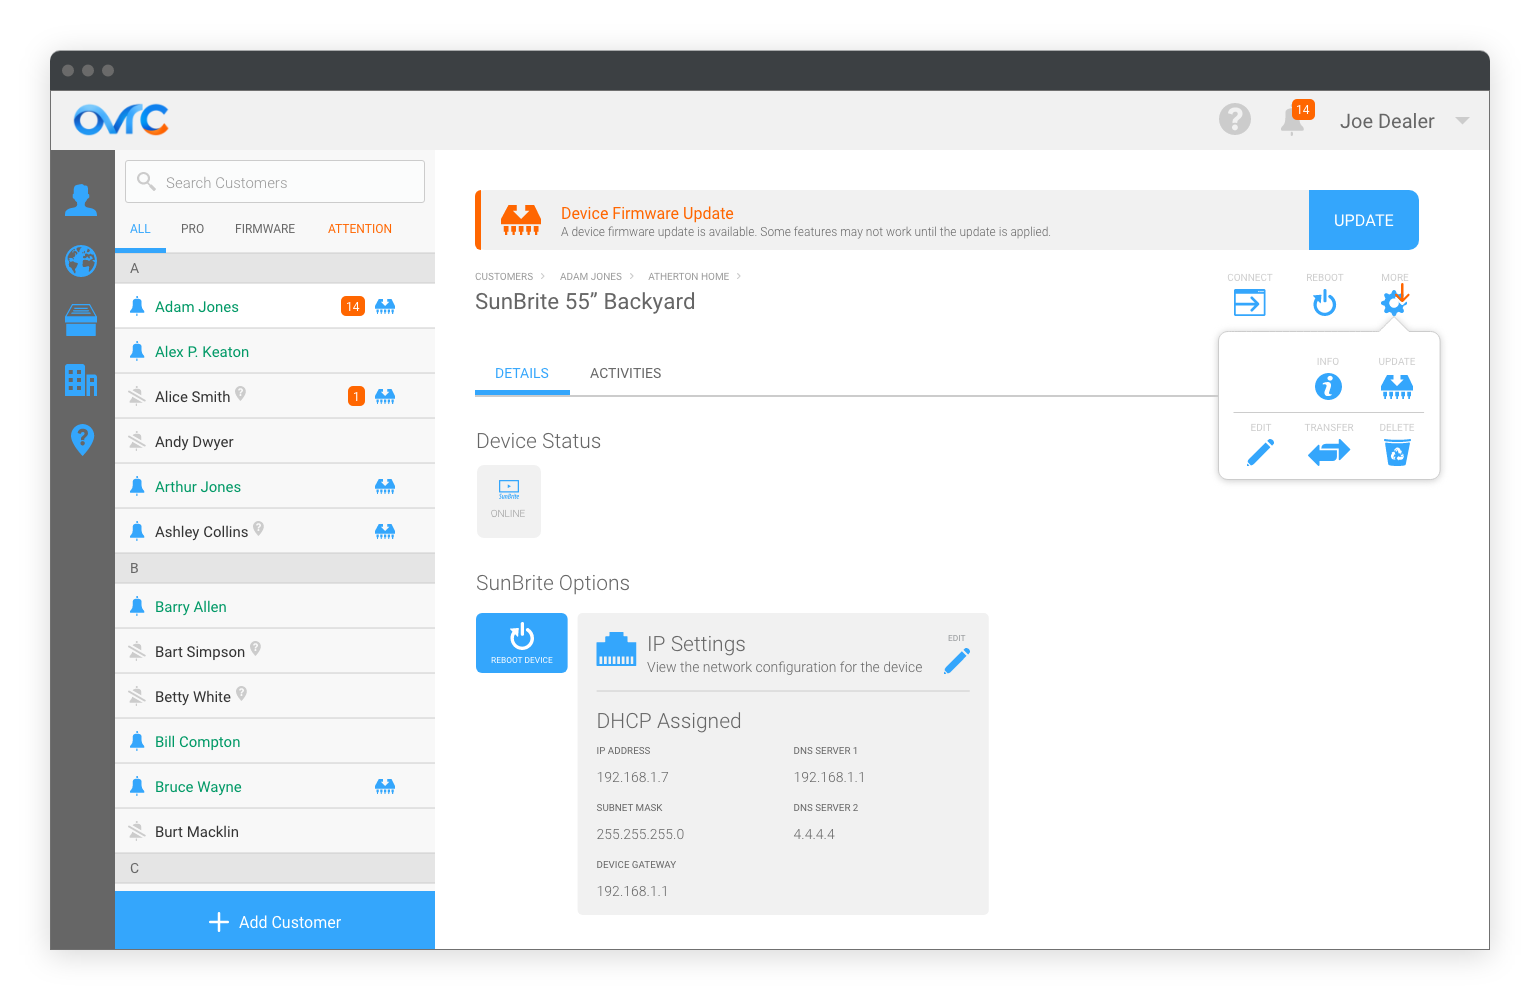Open ADAM JONES breadcrumb link
1540x1000 pixels.
[x=591, y=277]
